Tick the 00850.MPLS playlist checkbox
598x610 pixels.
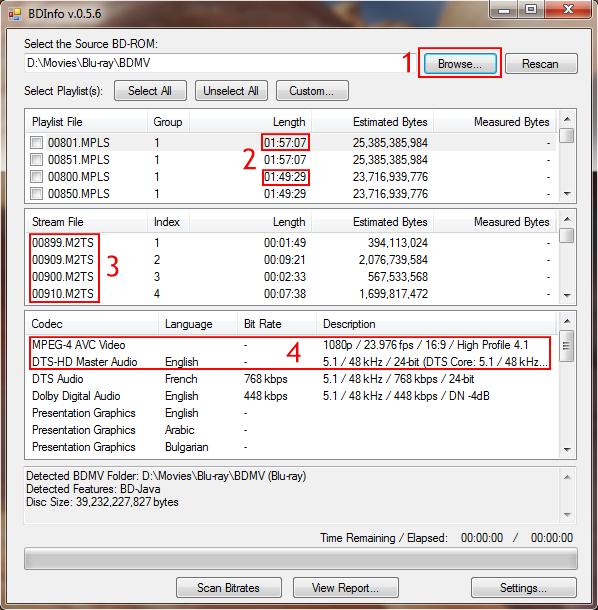tap(37, 193)
